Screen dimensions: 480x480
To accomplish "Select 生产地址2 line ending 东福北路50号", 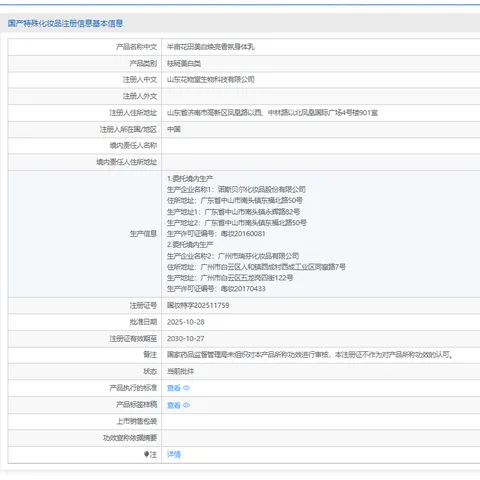I will 237,223.
